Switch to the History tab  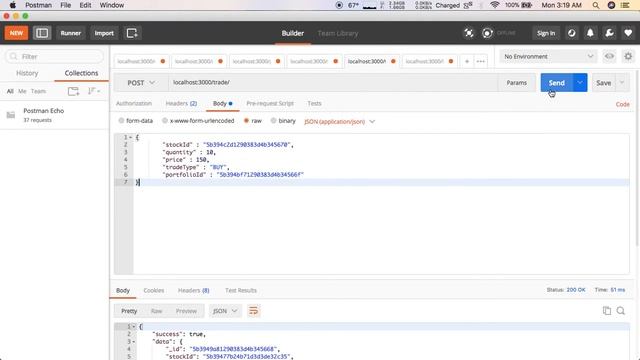(x=27, y=73)
